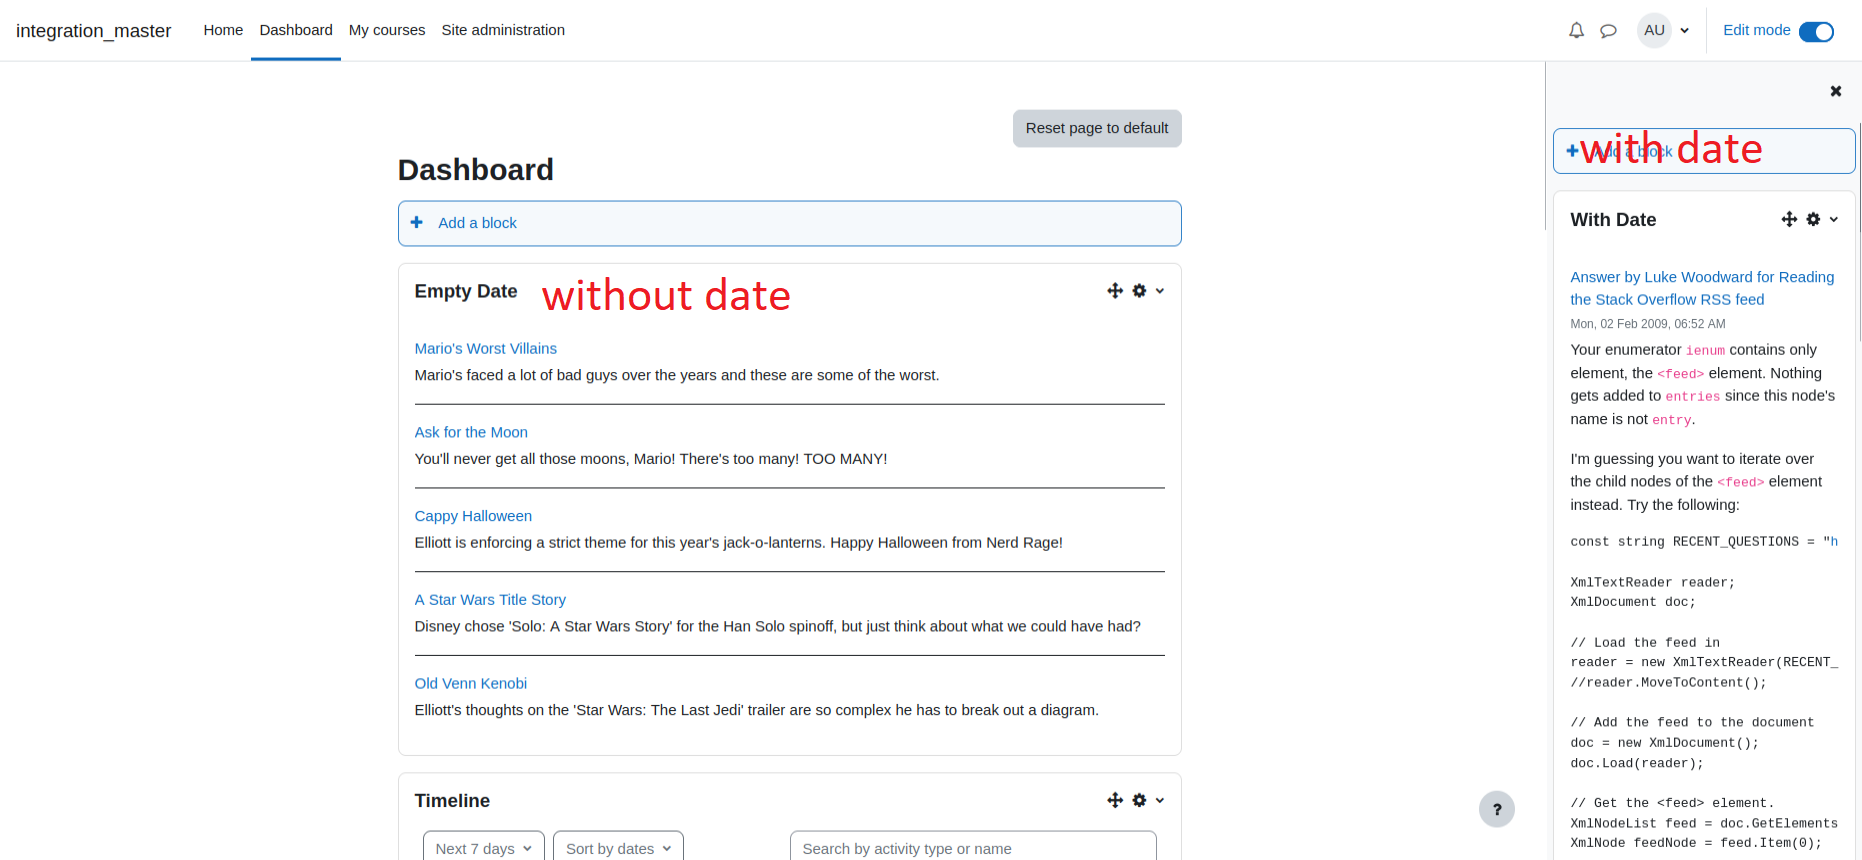This screenshot has height=860, width=1862.
Task: Click the code line 'doc.Load(reader);'
Action: 1637,763
